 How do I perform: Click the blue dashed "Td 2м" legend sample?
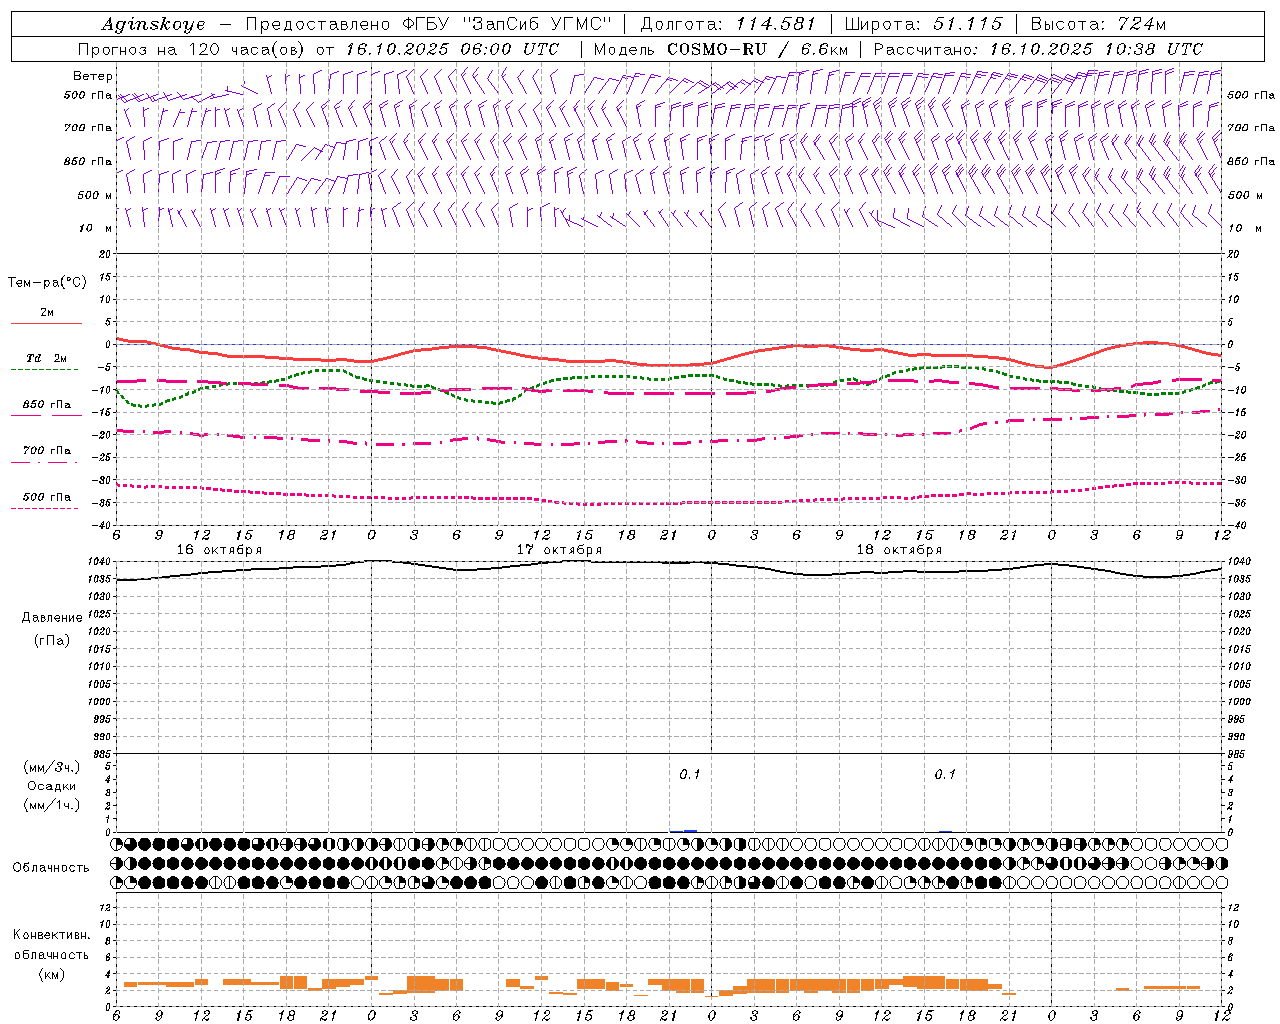[x=44, y=370]
